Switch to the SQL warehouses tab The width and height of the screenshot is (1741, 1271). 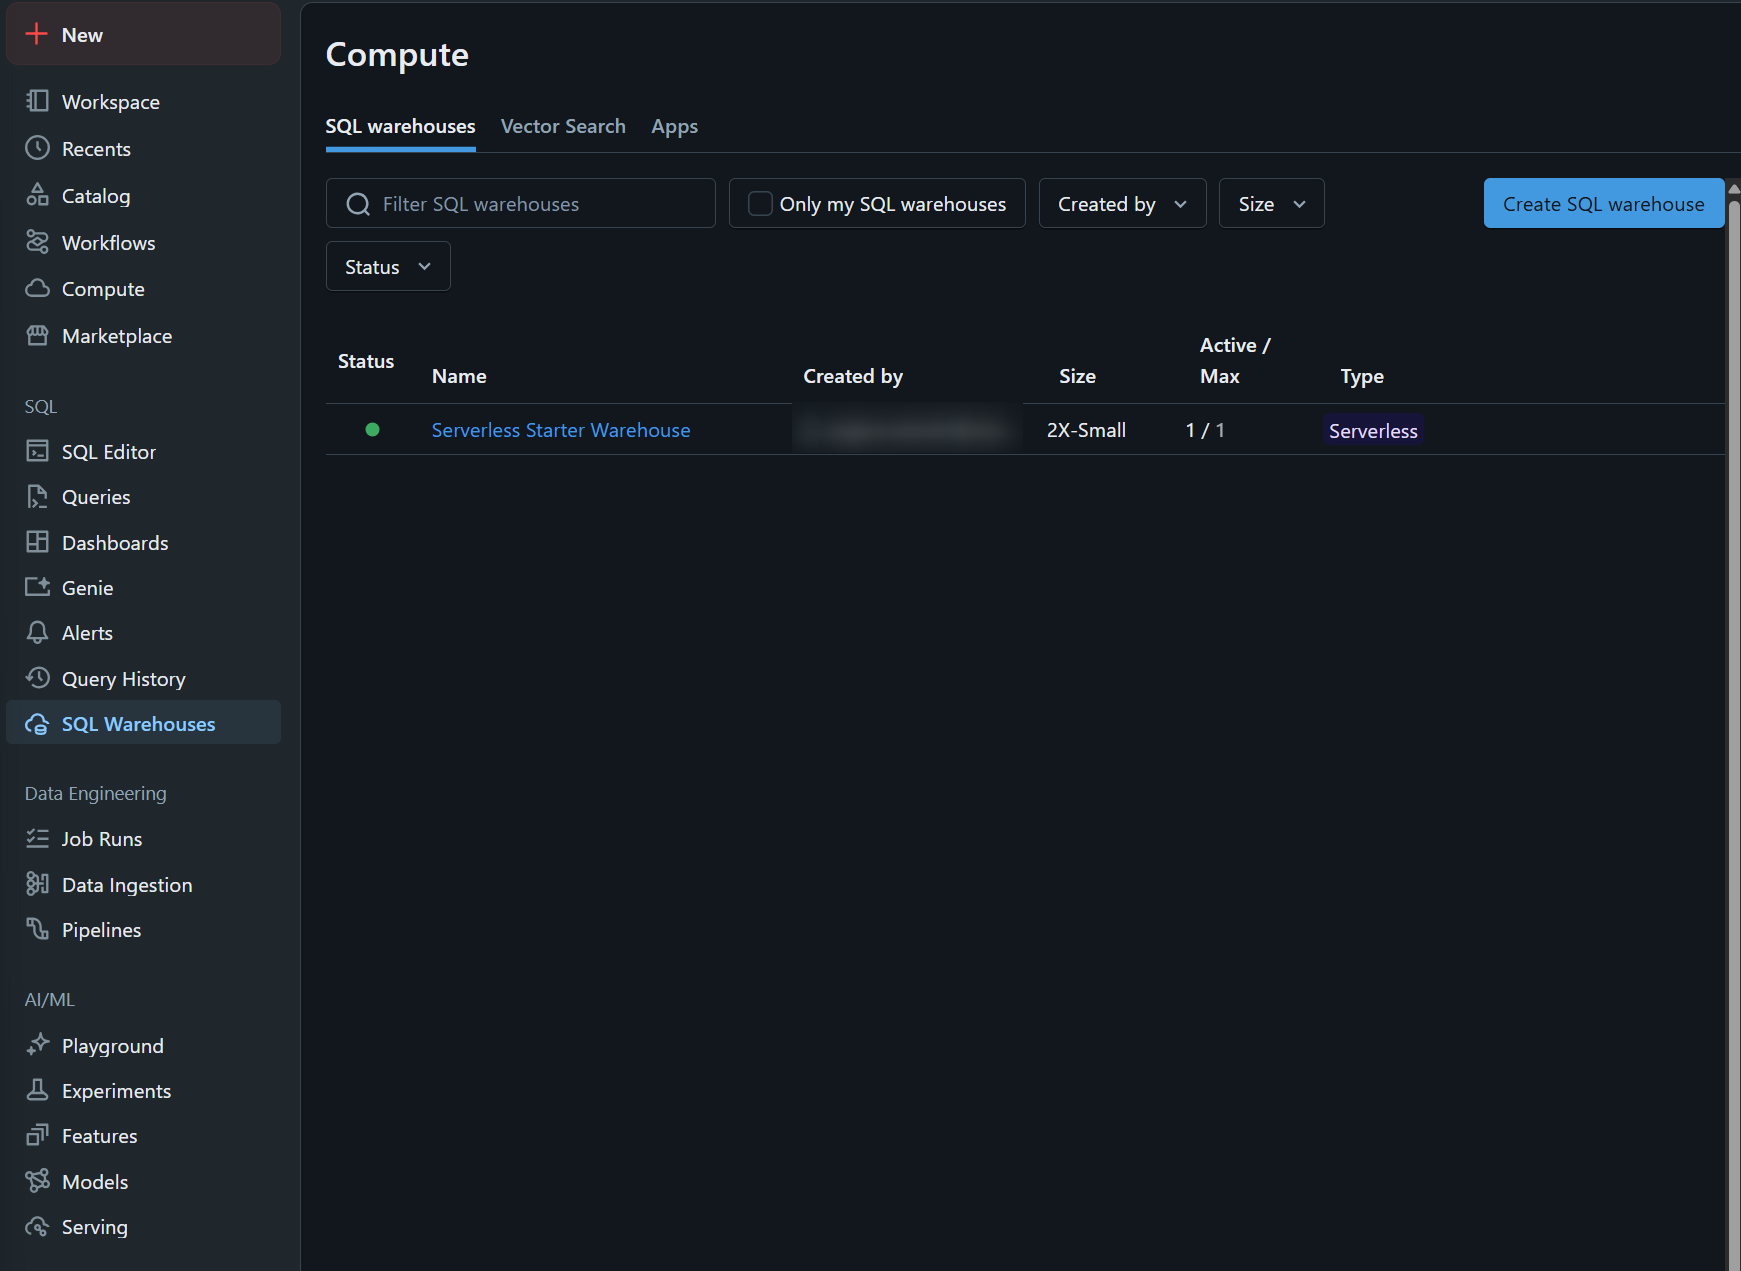coord(400,127)
